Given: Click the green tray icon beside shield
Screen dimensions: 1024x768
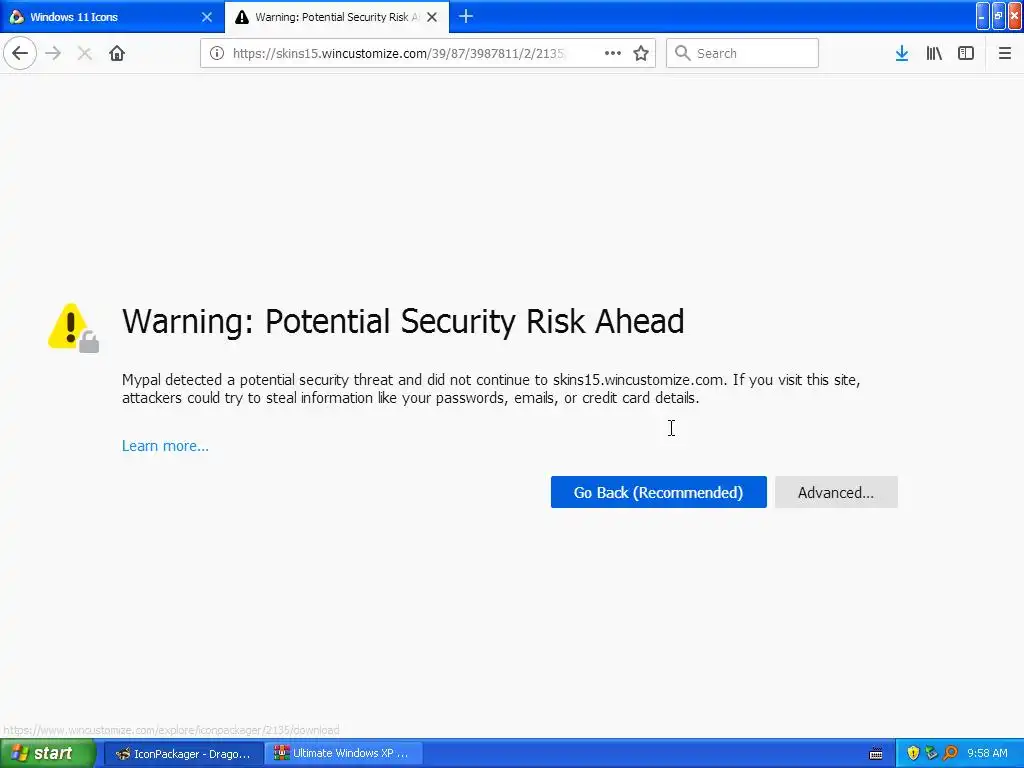Looking at the screenshot, I should (931, 754).
